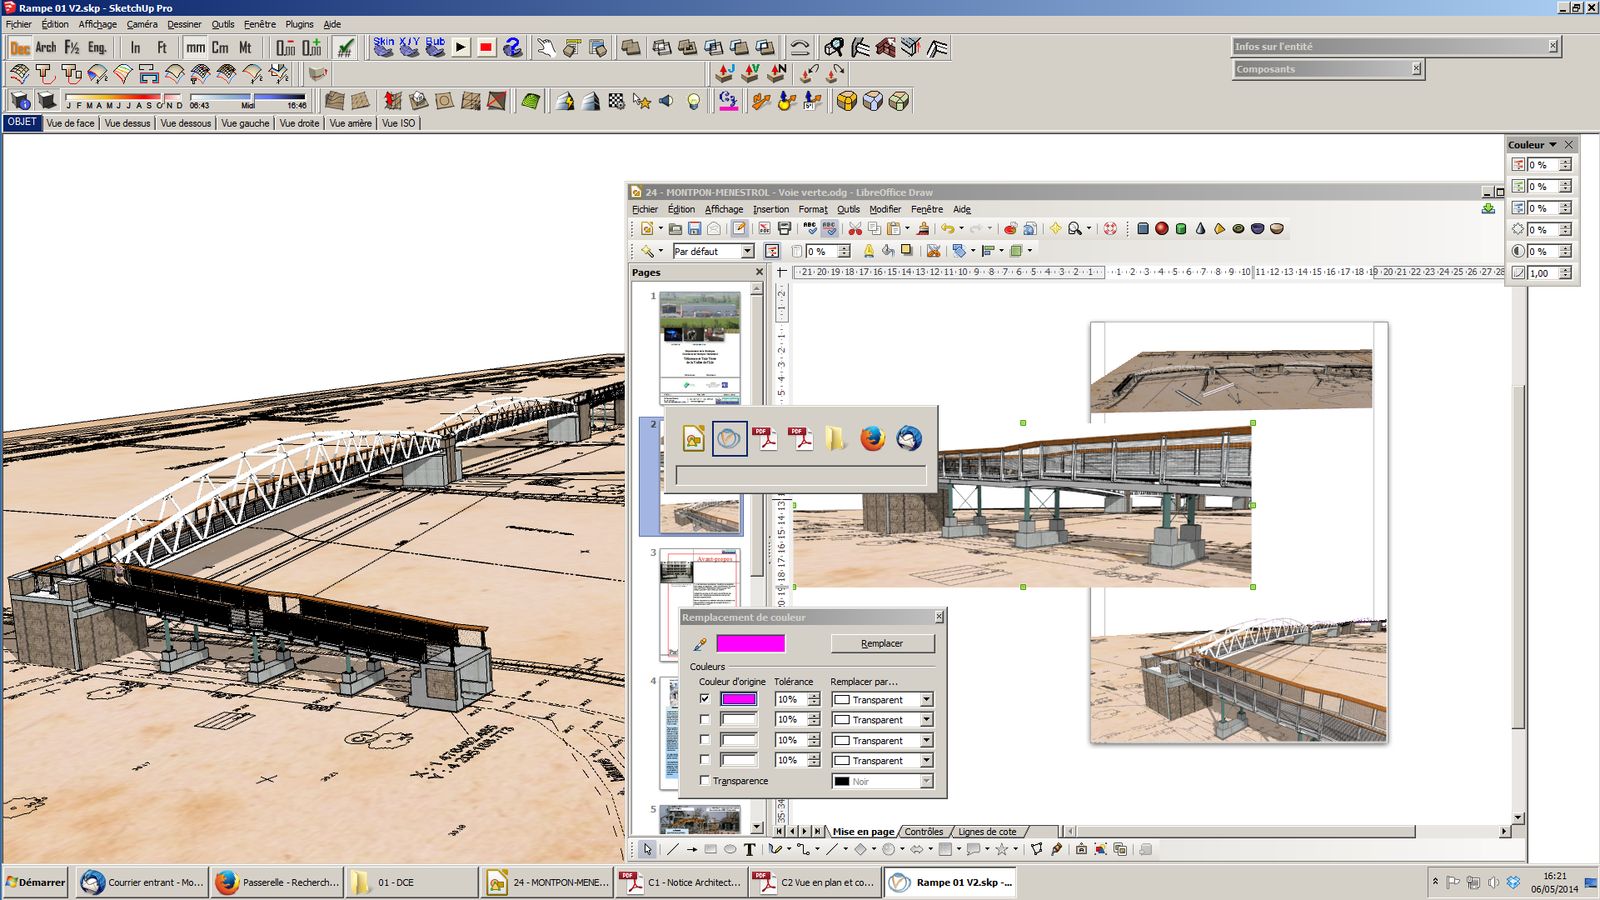The width and height of the screenshot is (1600, 900).
Task: Open the first 'Transparent' replace-by dropdown
Action: [x=927, y=700]
